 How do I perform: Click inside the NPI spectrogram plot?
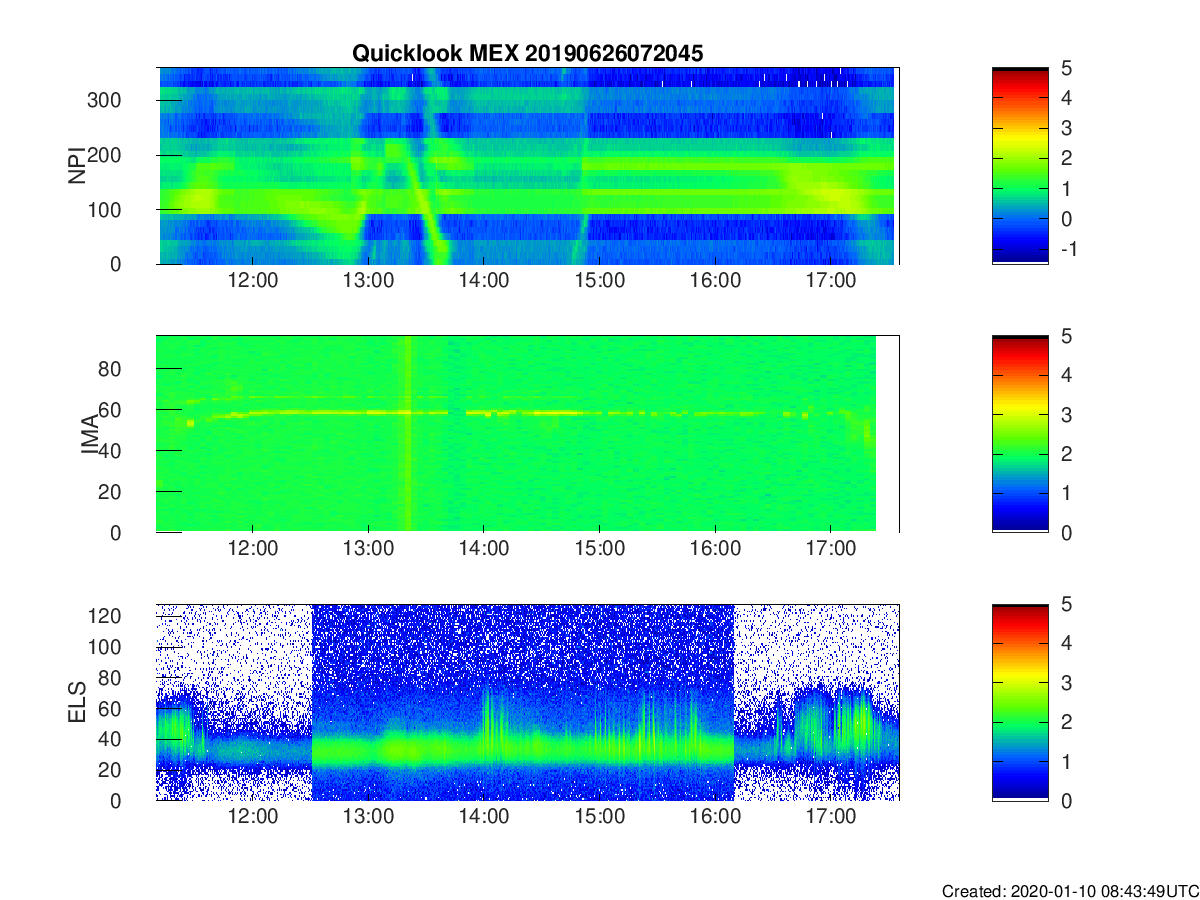tap(527, 166)
